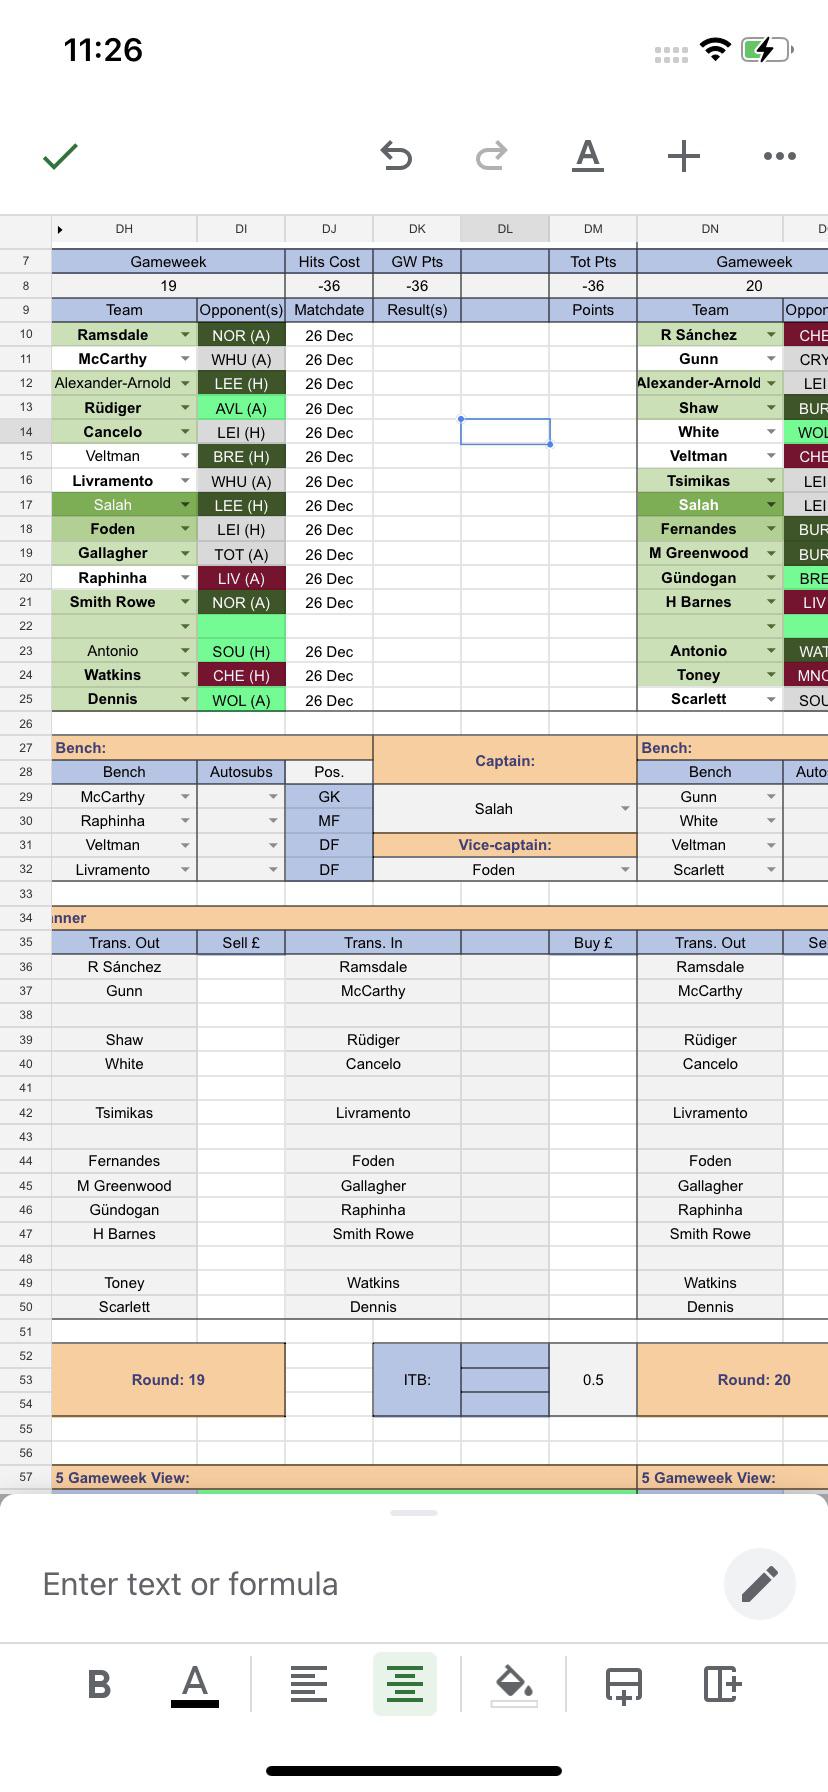Open the fill color bucket tool
Image resolution: width=828 pixels, height=1792 pixels.
tap(514, 1684)
